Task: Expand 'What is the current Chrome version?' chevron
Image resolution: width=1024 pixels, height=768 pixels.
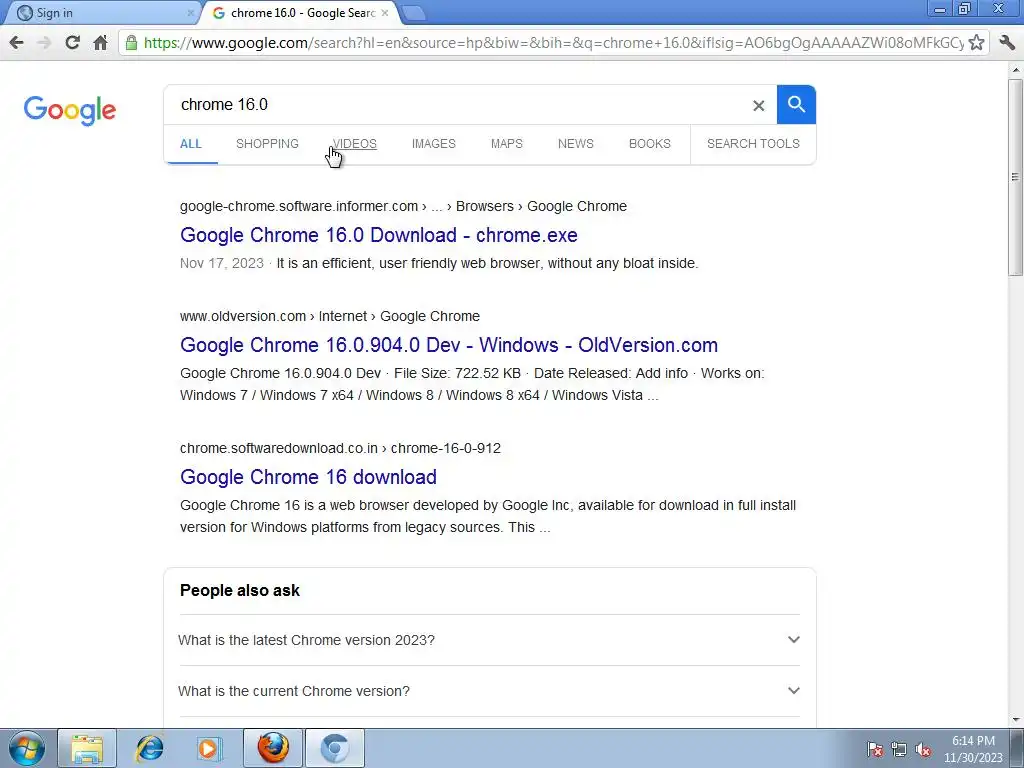Action: click(x=793, y=690)
